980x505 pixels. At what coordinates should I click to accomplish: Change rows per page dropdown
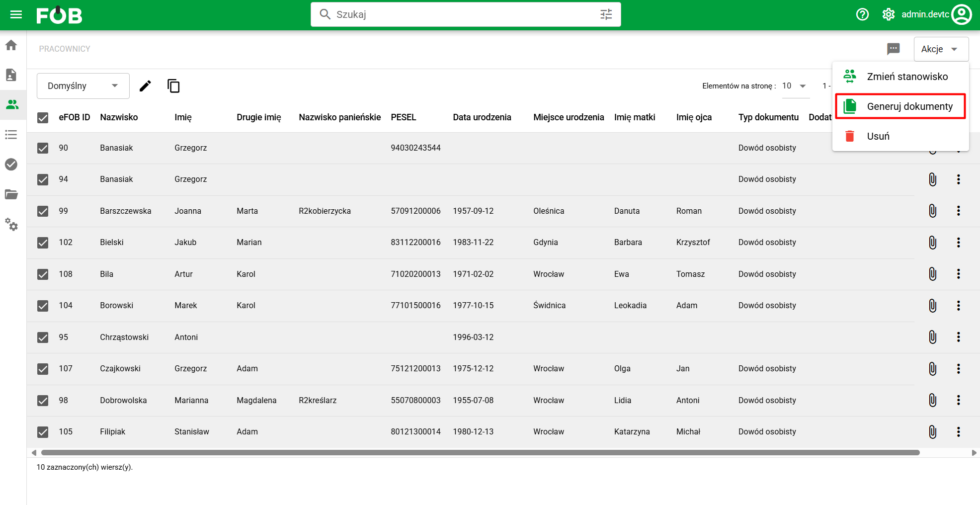pyautogui.click(x=795, y=86)
